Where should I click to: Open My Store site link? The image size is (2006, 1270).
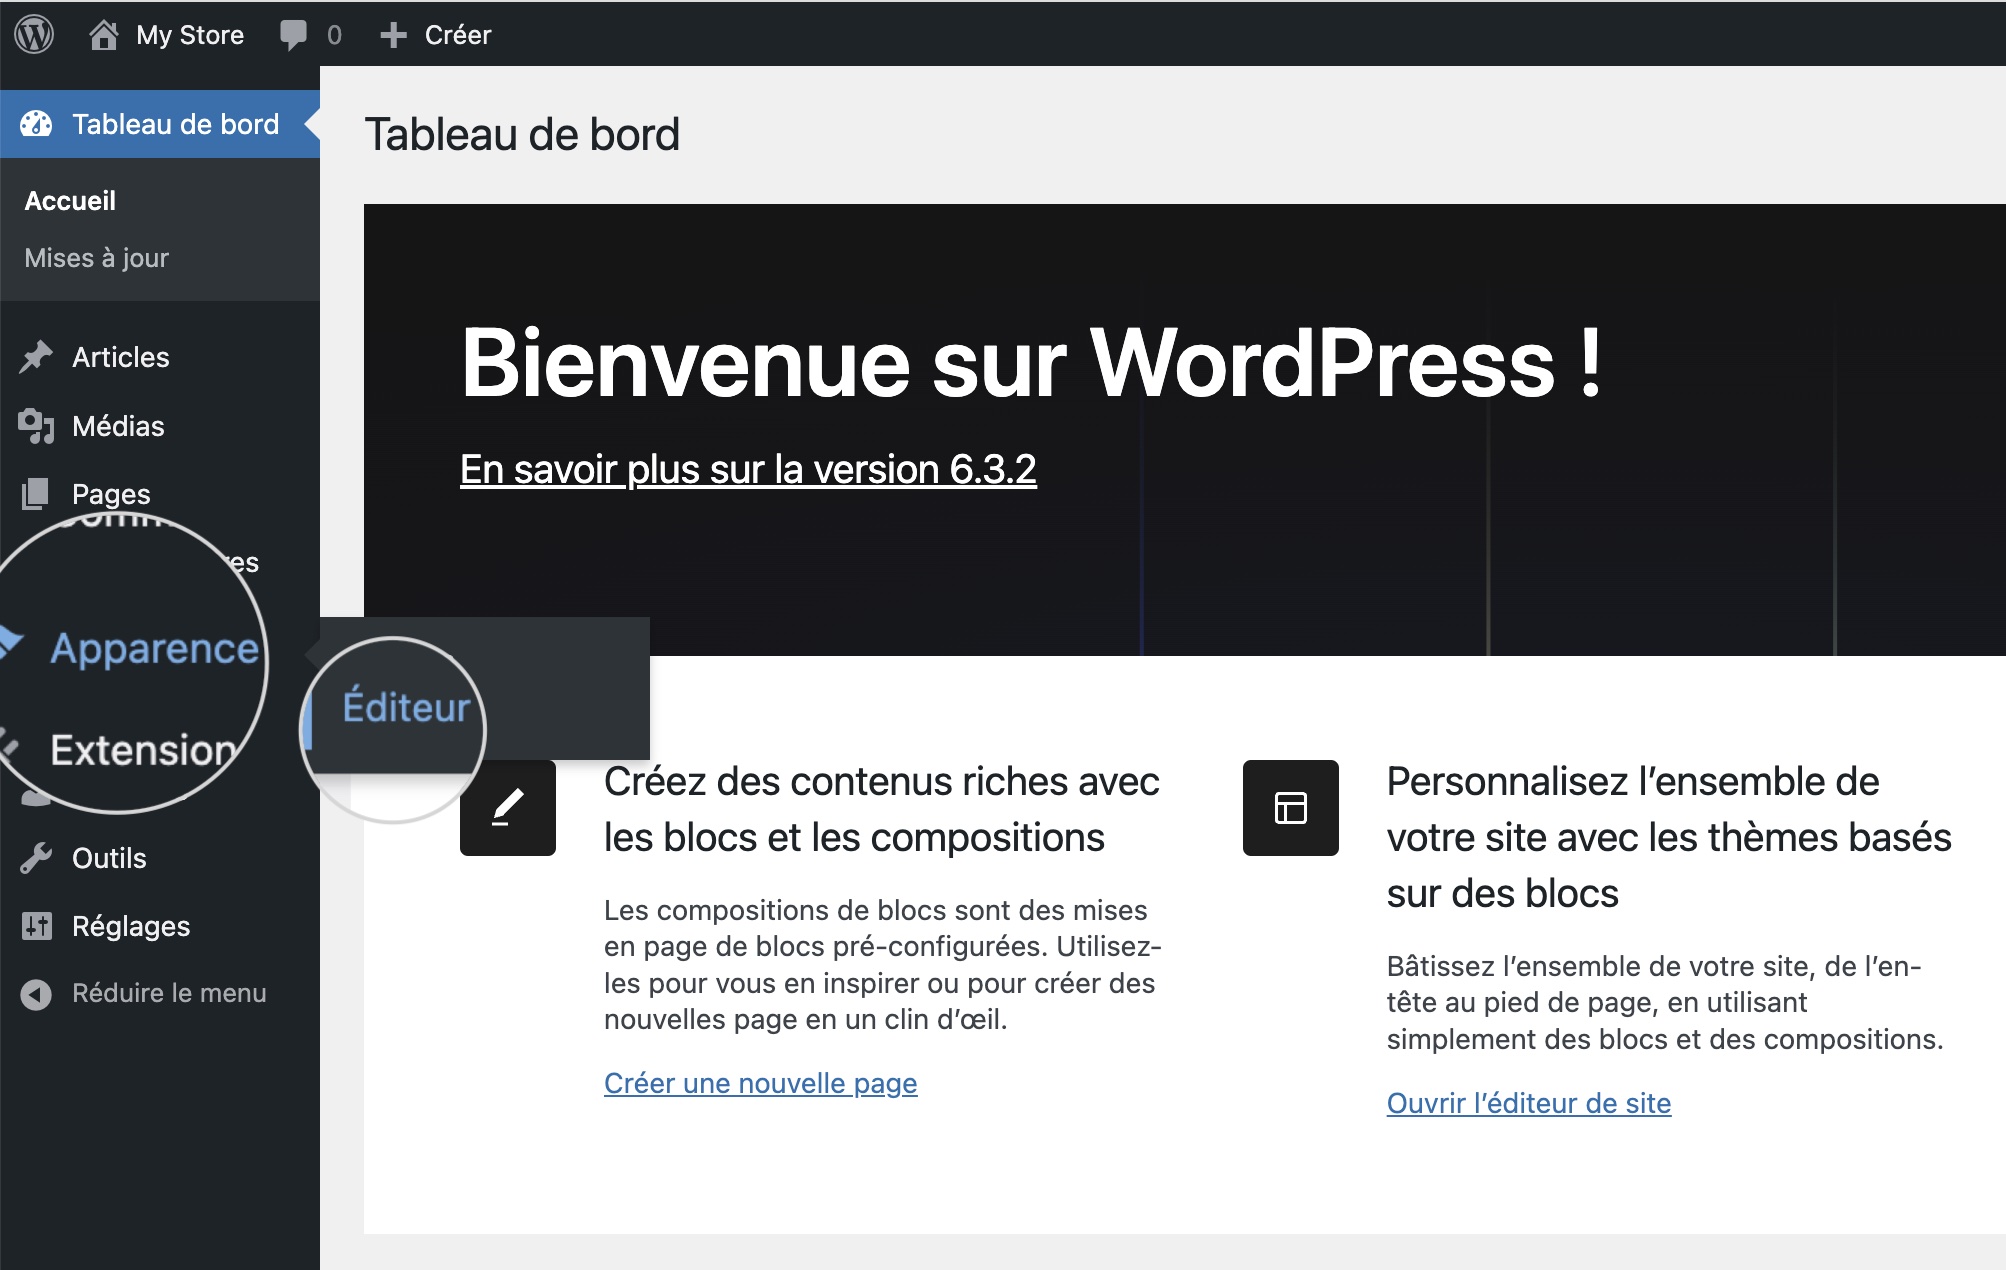[x=190, y=35]
